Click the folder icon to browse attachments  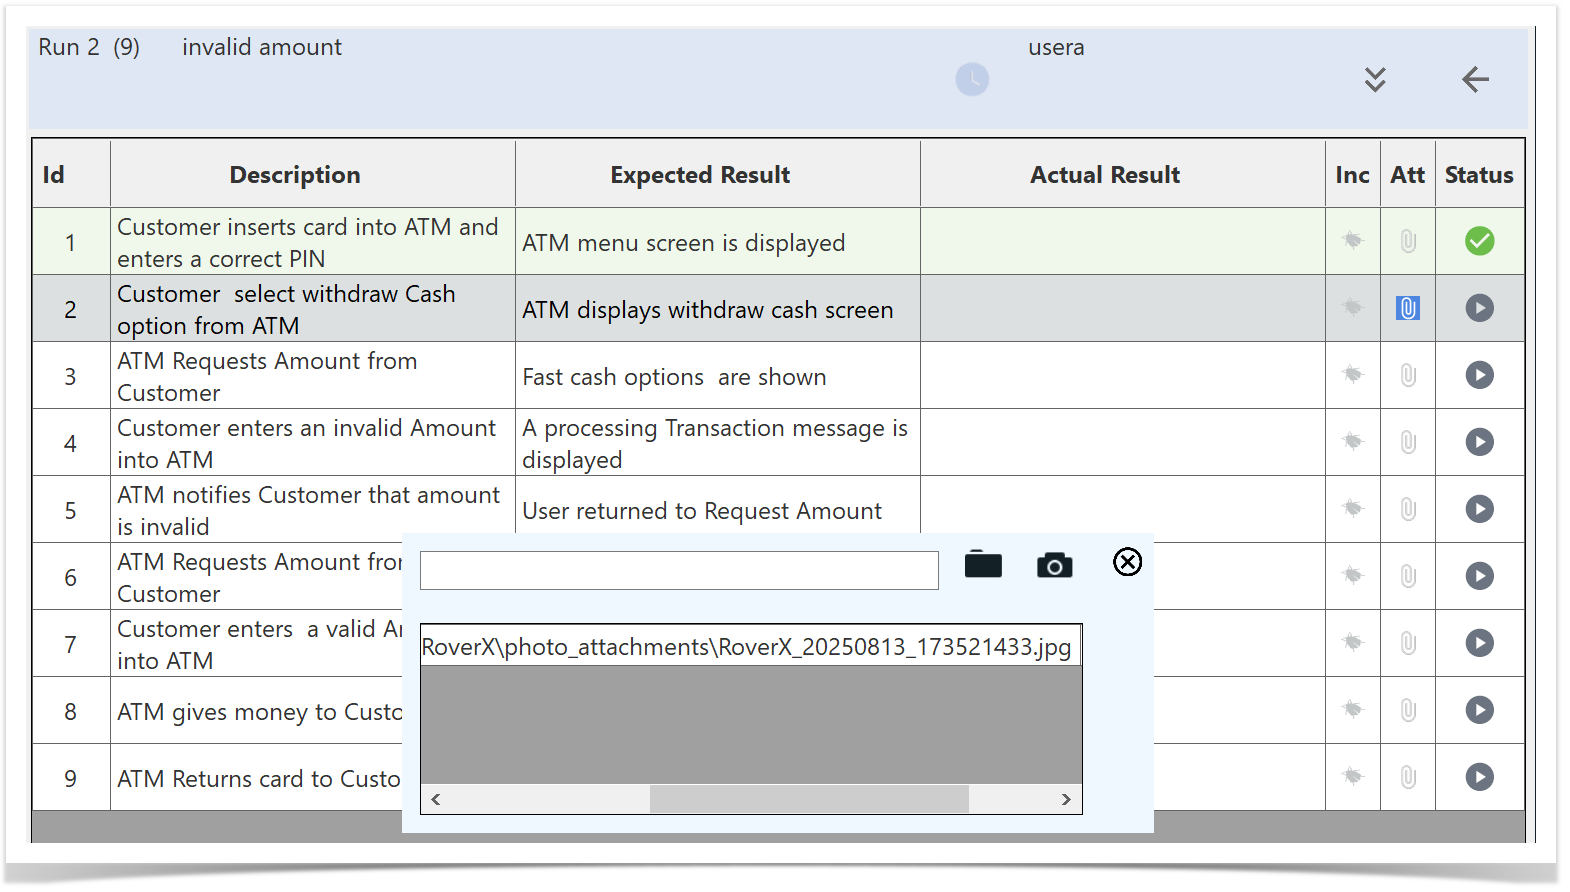pyautogui.click(x=983, y=565)
